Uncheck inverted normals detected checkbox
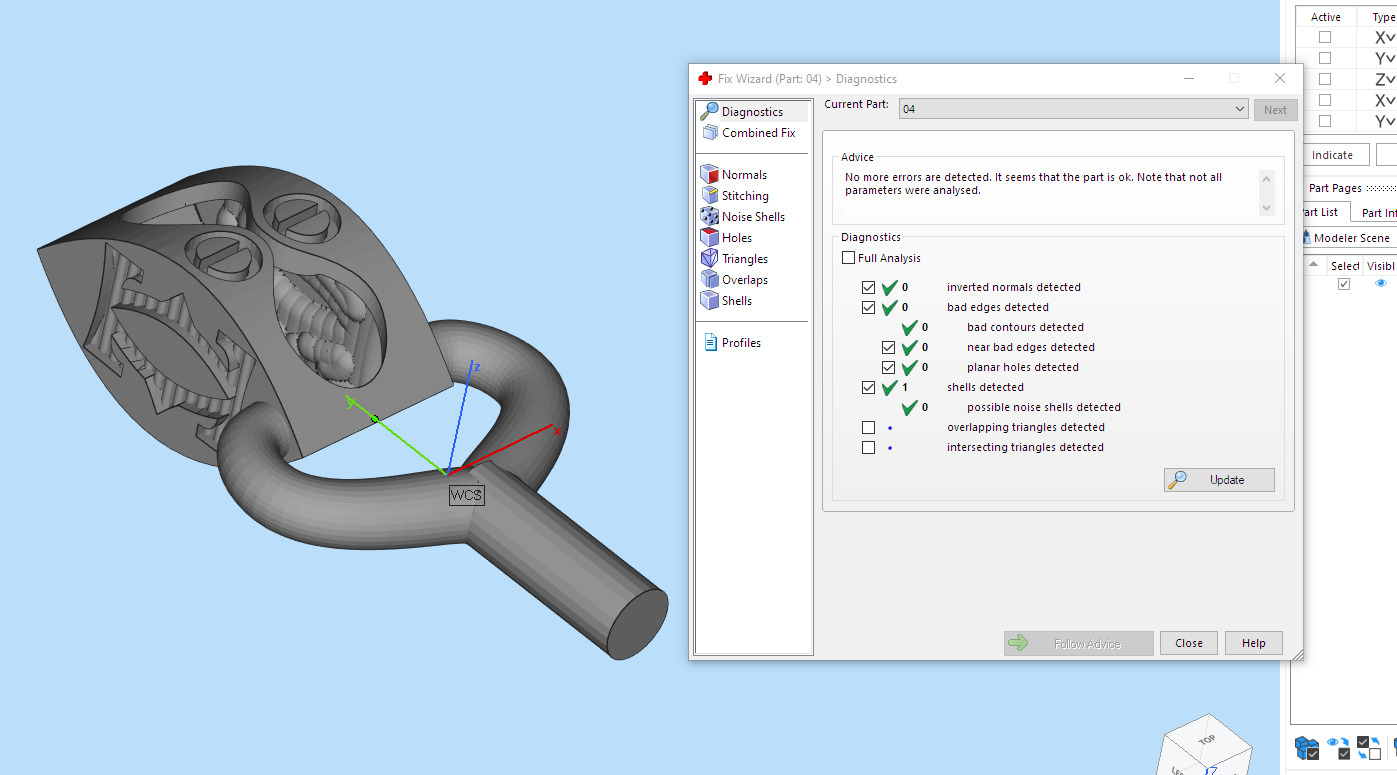Viewport: 1397px width, 775px height. pyautogui.click(x=868, y=288)
